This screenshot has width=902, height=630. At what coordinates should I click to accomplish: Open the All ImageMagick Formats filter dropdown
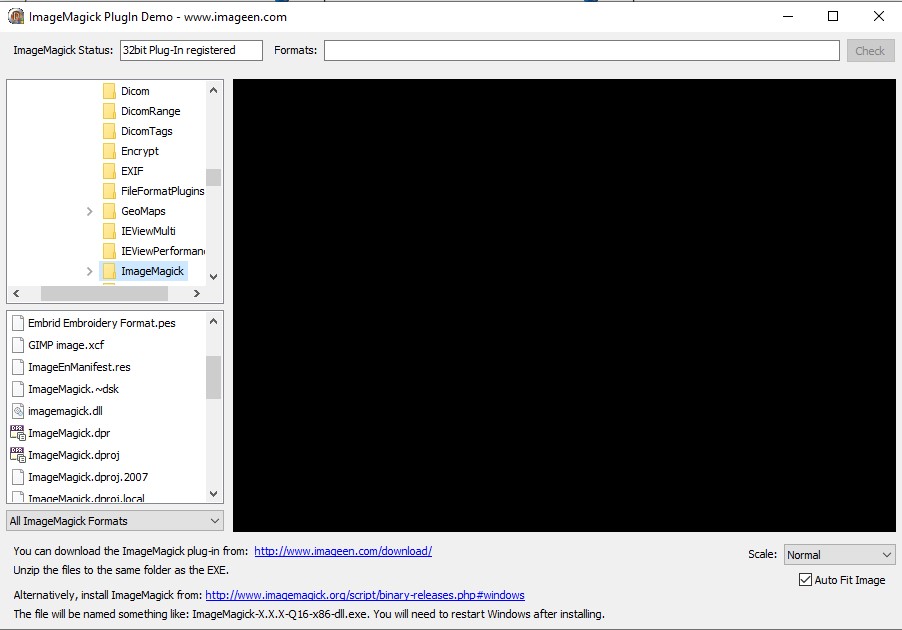(x=115, y=521)
